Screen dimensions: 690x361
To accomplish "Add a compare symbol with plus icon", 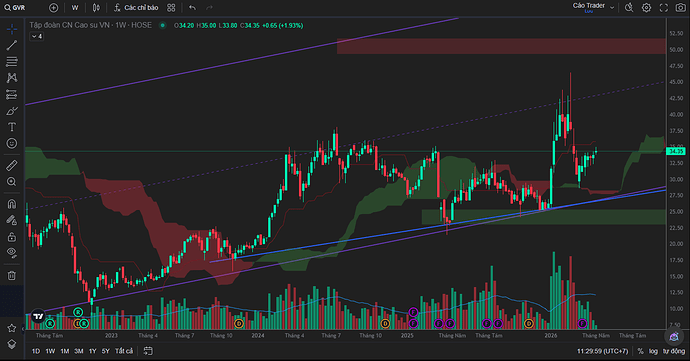I will coord(53,8).
